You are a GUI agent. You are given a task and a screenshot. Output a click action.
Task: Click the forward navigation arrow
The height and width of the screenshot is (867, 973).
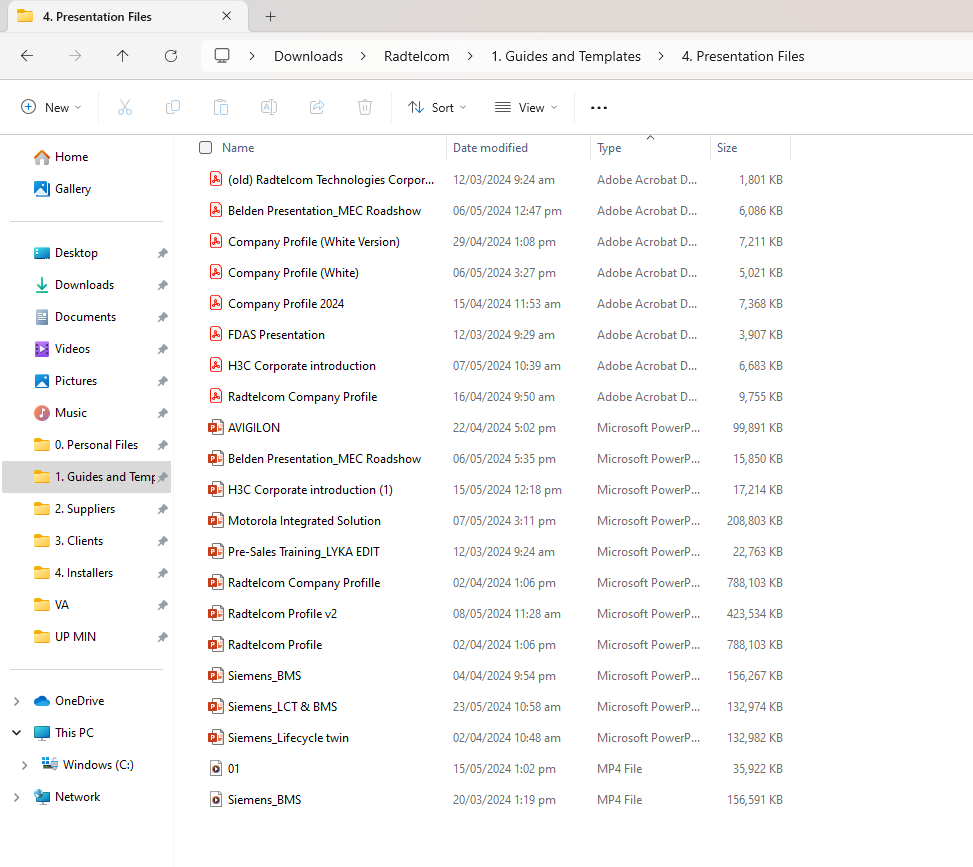[74, 56]
